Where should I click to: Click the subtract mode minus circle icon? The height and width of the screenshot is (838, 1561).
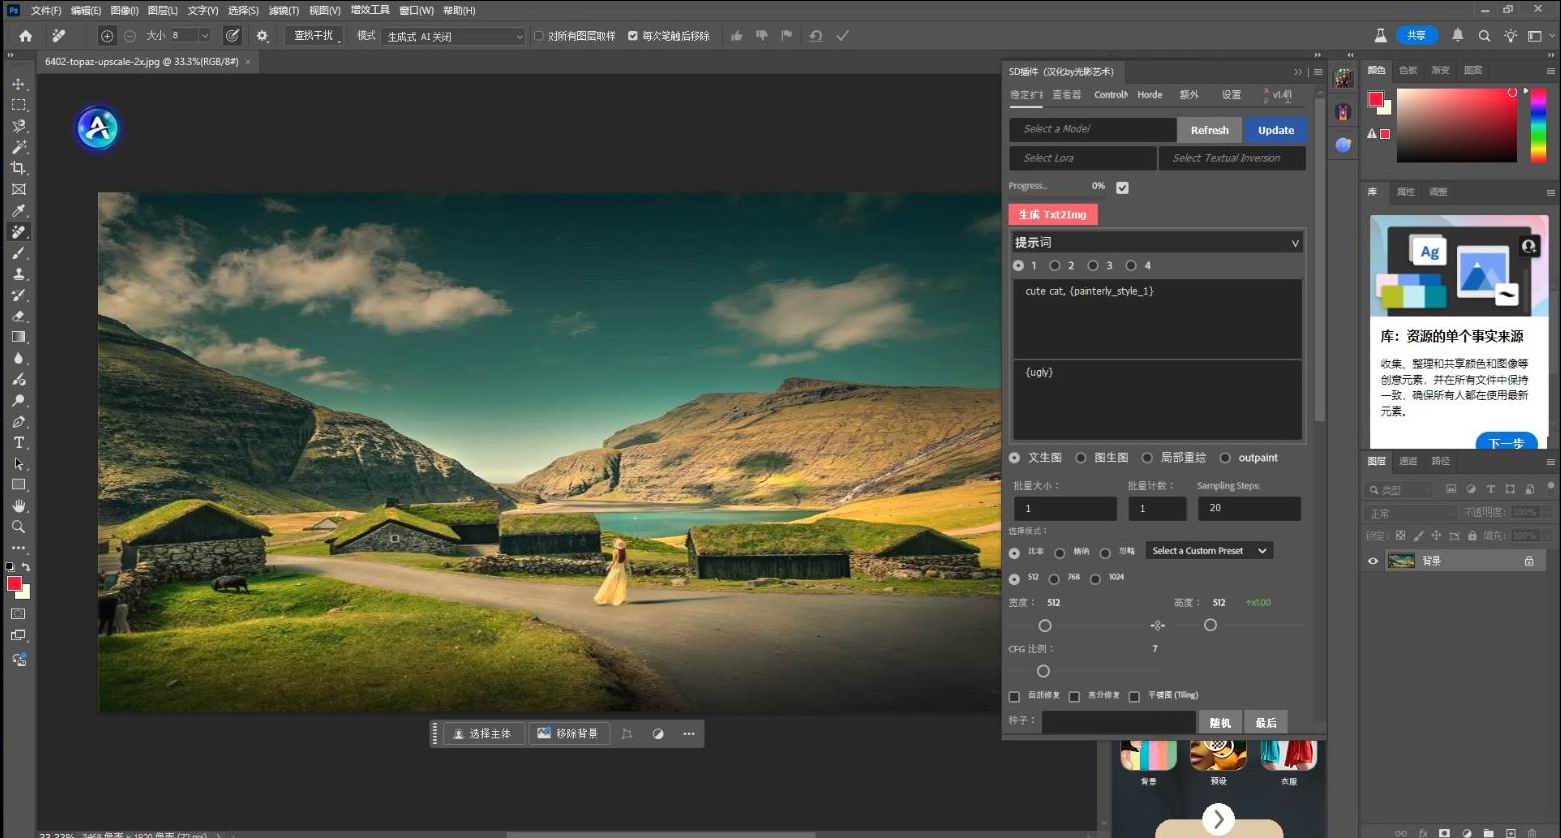point(130,36)
